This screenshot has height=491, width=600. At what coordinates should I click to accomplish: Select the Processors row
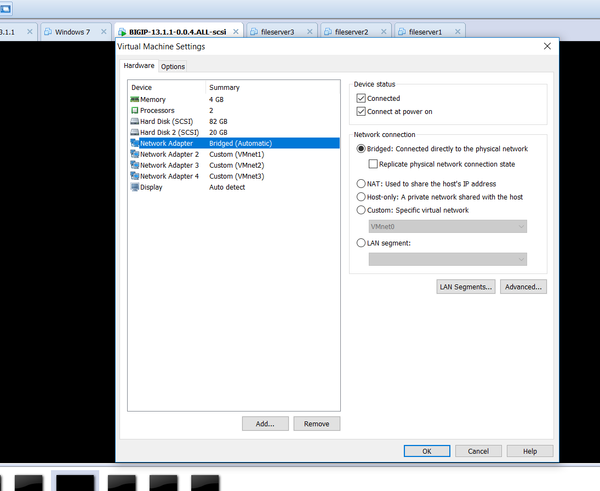click(x=234, y=111)
